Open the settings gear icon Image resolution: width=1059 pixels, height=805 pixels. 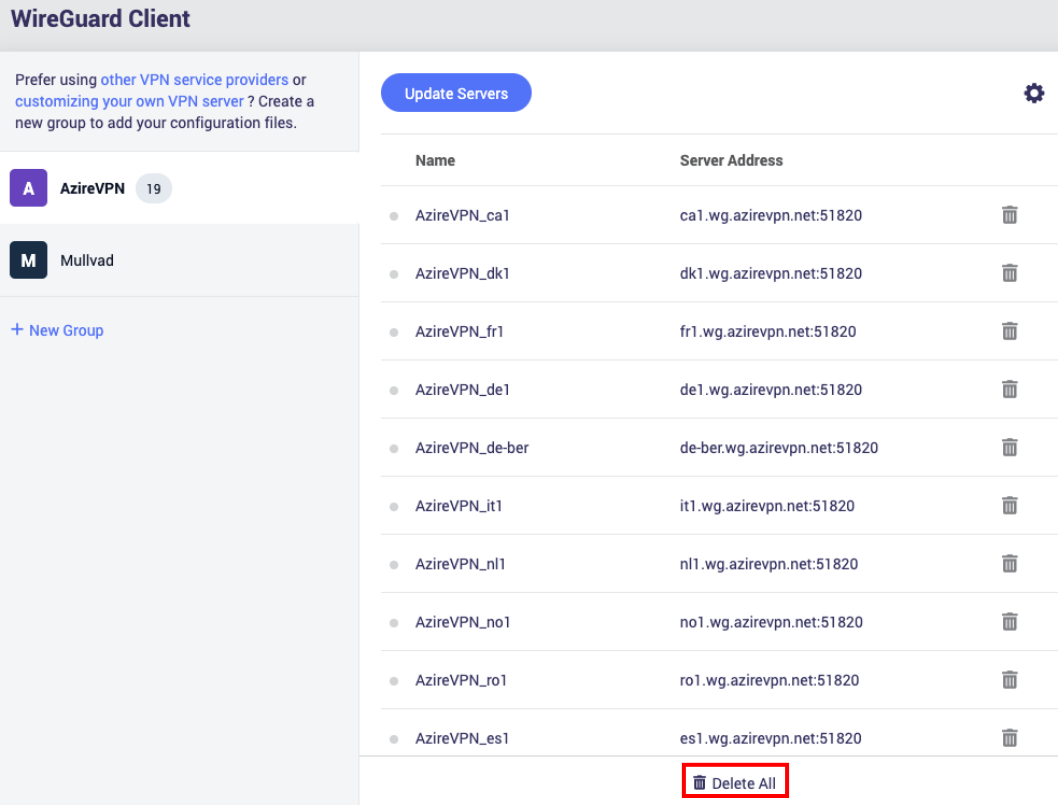point(1033,93)
